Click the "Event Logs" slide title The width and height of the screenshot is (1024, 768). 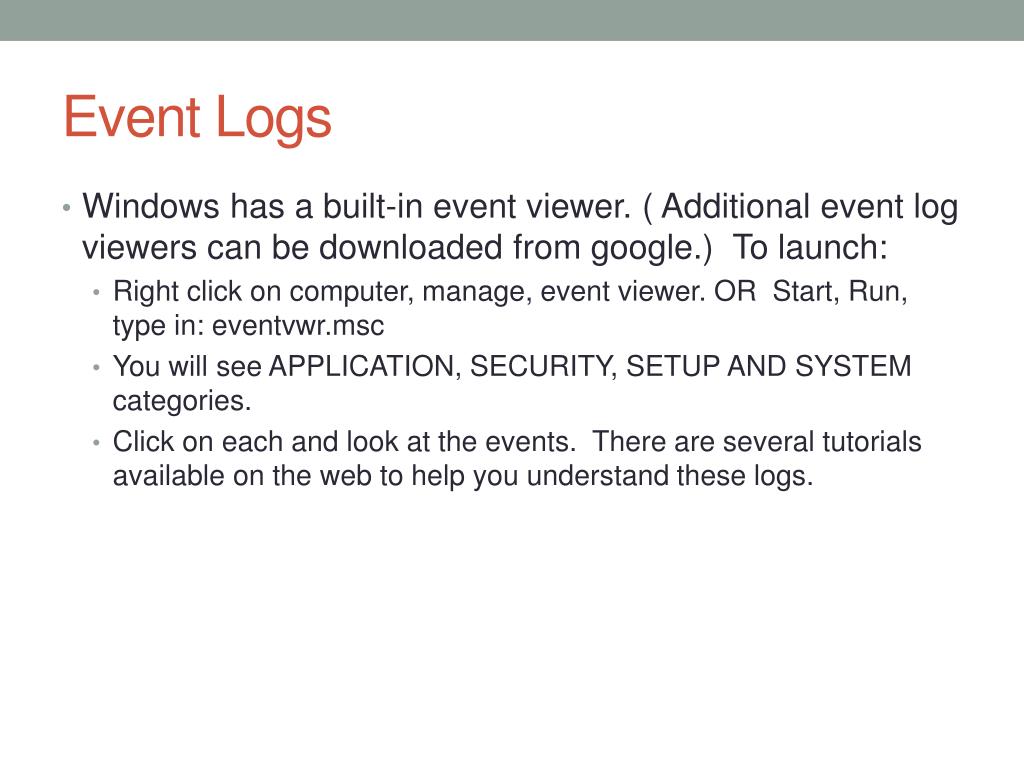click(197, 118)
